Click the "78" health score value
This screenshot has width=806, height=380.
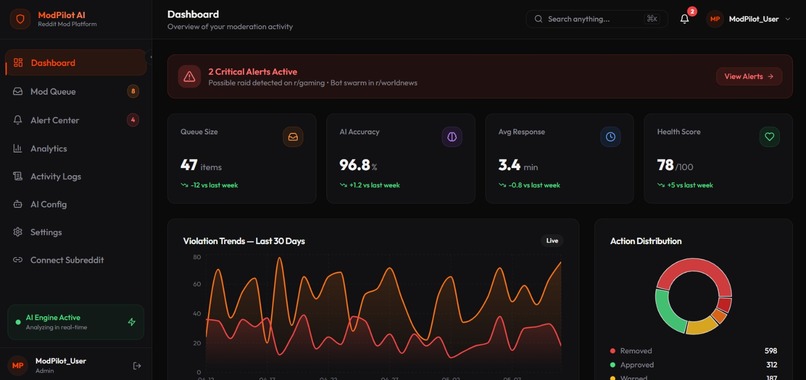point(665,165)
